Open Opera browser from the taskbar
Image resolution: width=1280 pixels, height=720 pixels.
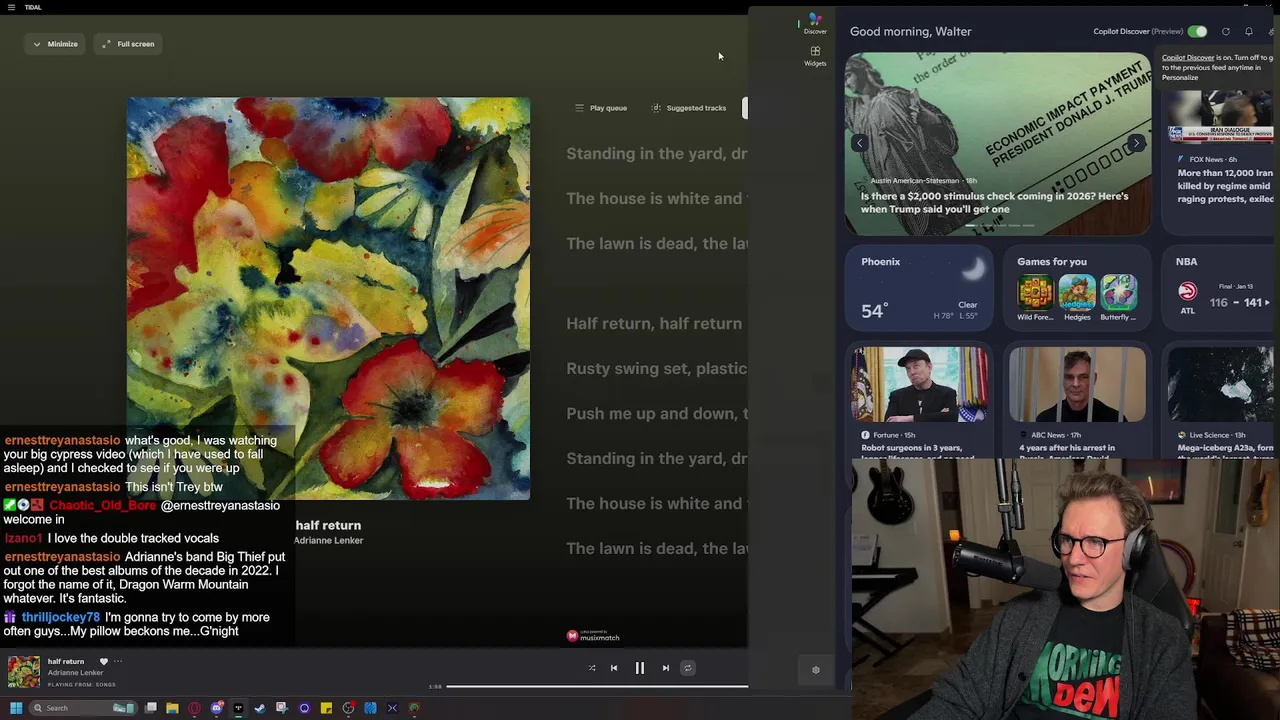coord(194,708)
